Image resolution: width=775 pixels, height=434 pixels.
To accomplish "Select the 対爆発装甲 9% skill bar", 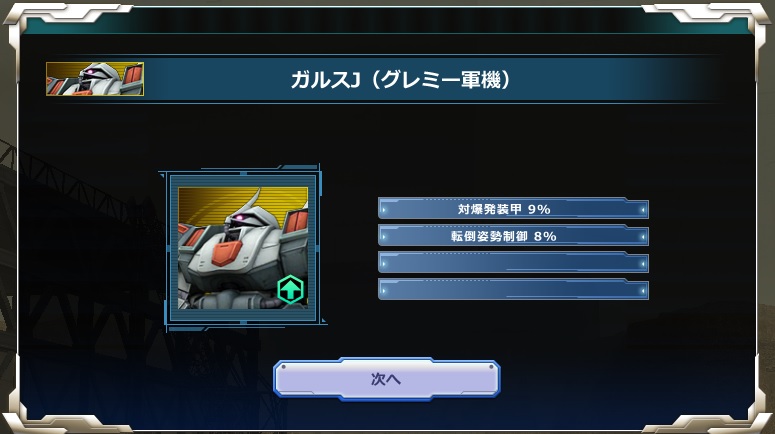I will click(x=513, y=209).
